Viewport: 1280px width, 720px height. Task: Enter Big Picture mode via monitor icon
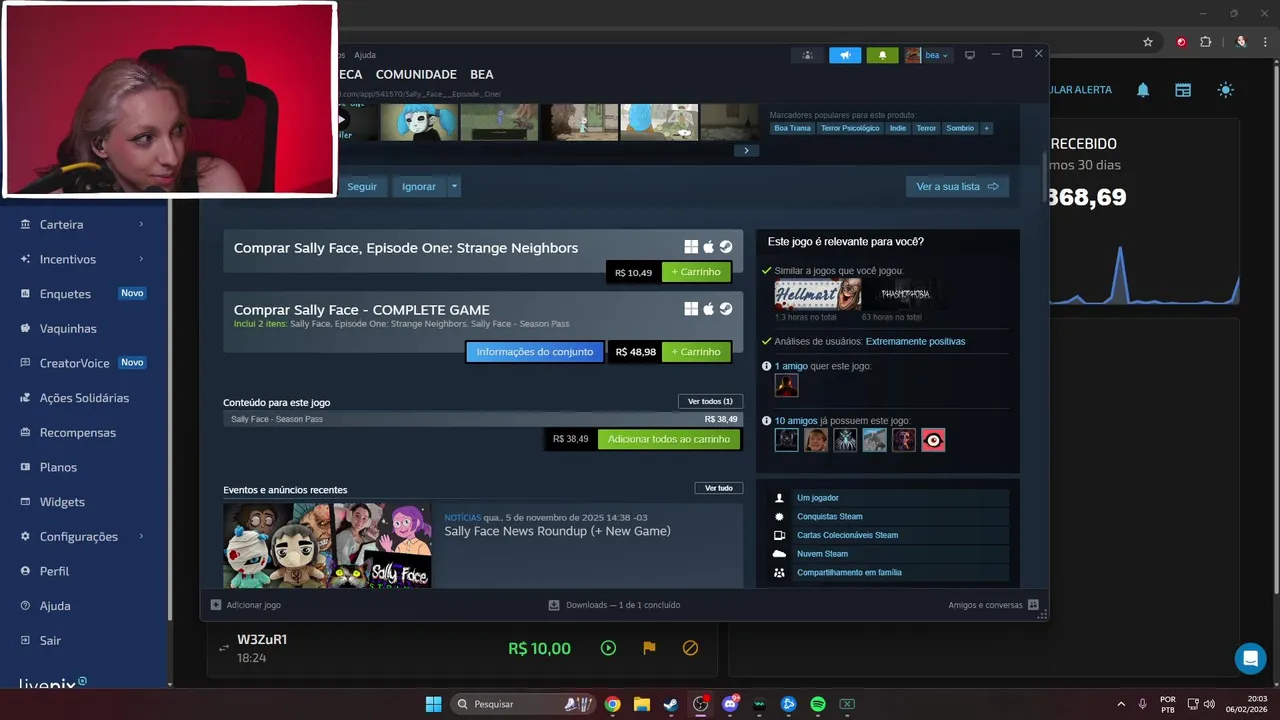pyautogui.click(x=969, y=55)
